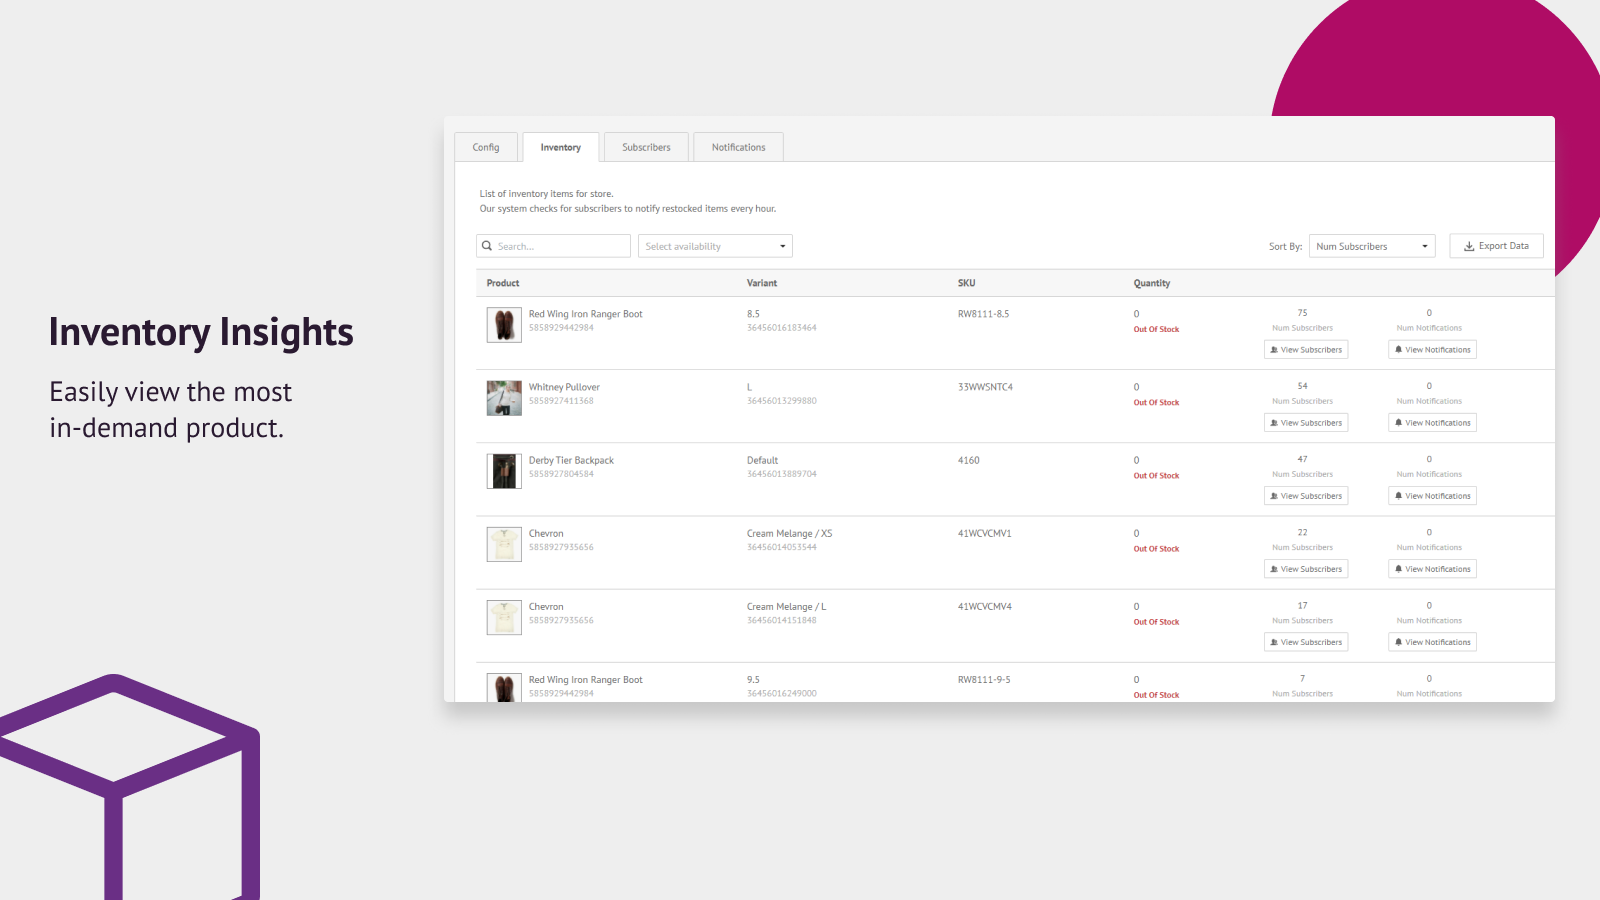This screenshot has height=900, width=1600.
Task: Click the subscriber icon on Whitney Pullover's View Subscribers
Action: pos(1272,422)
